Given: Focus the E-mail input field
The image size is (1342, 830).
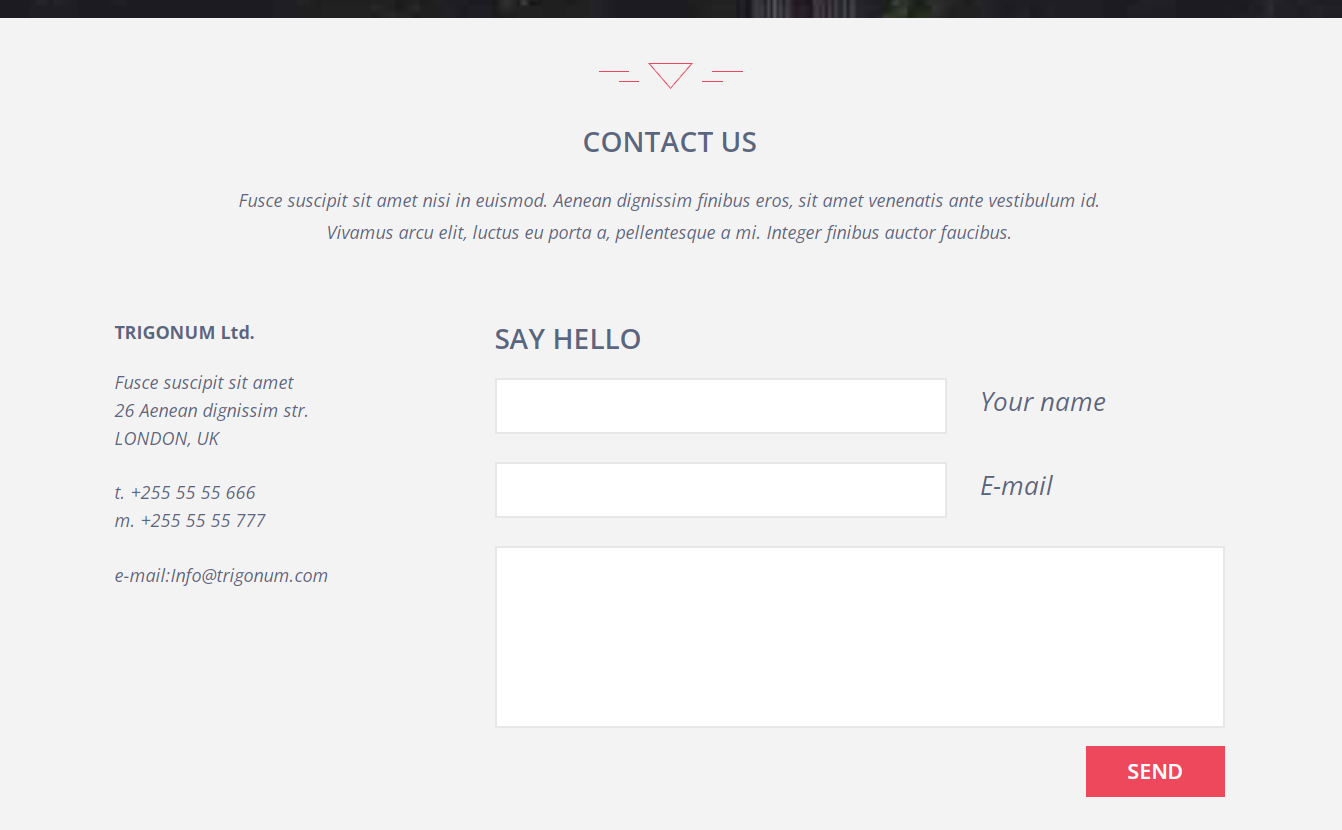Looking at the screenshot, I should (720, 490).
